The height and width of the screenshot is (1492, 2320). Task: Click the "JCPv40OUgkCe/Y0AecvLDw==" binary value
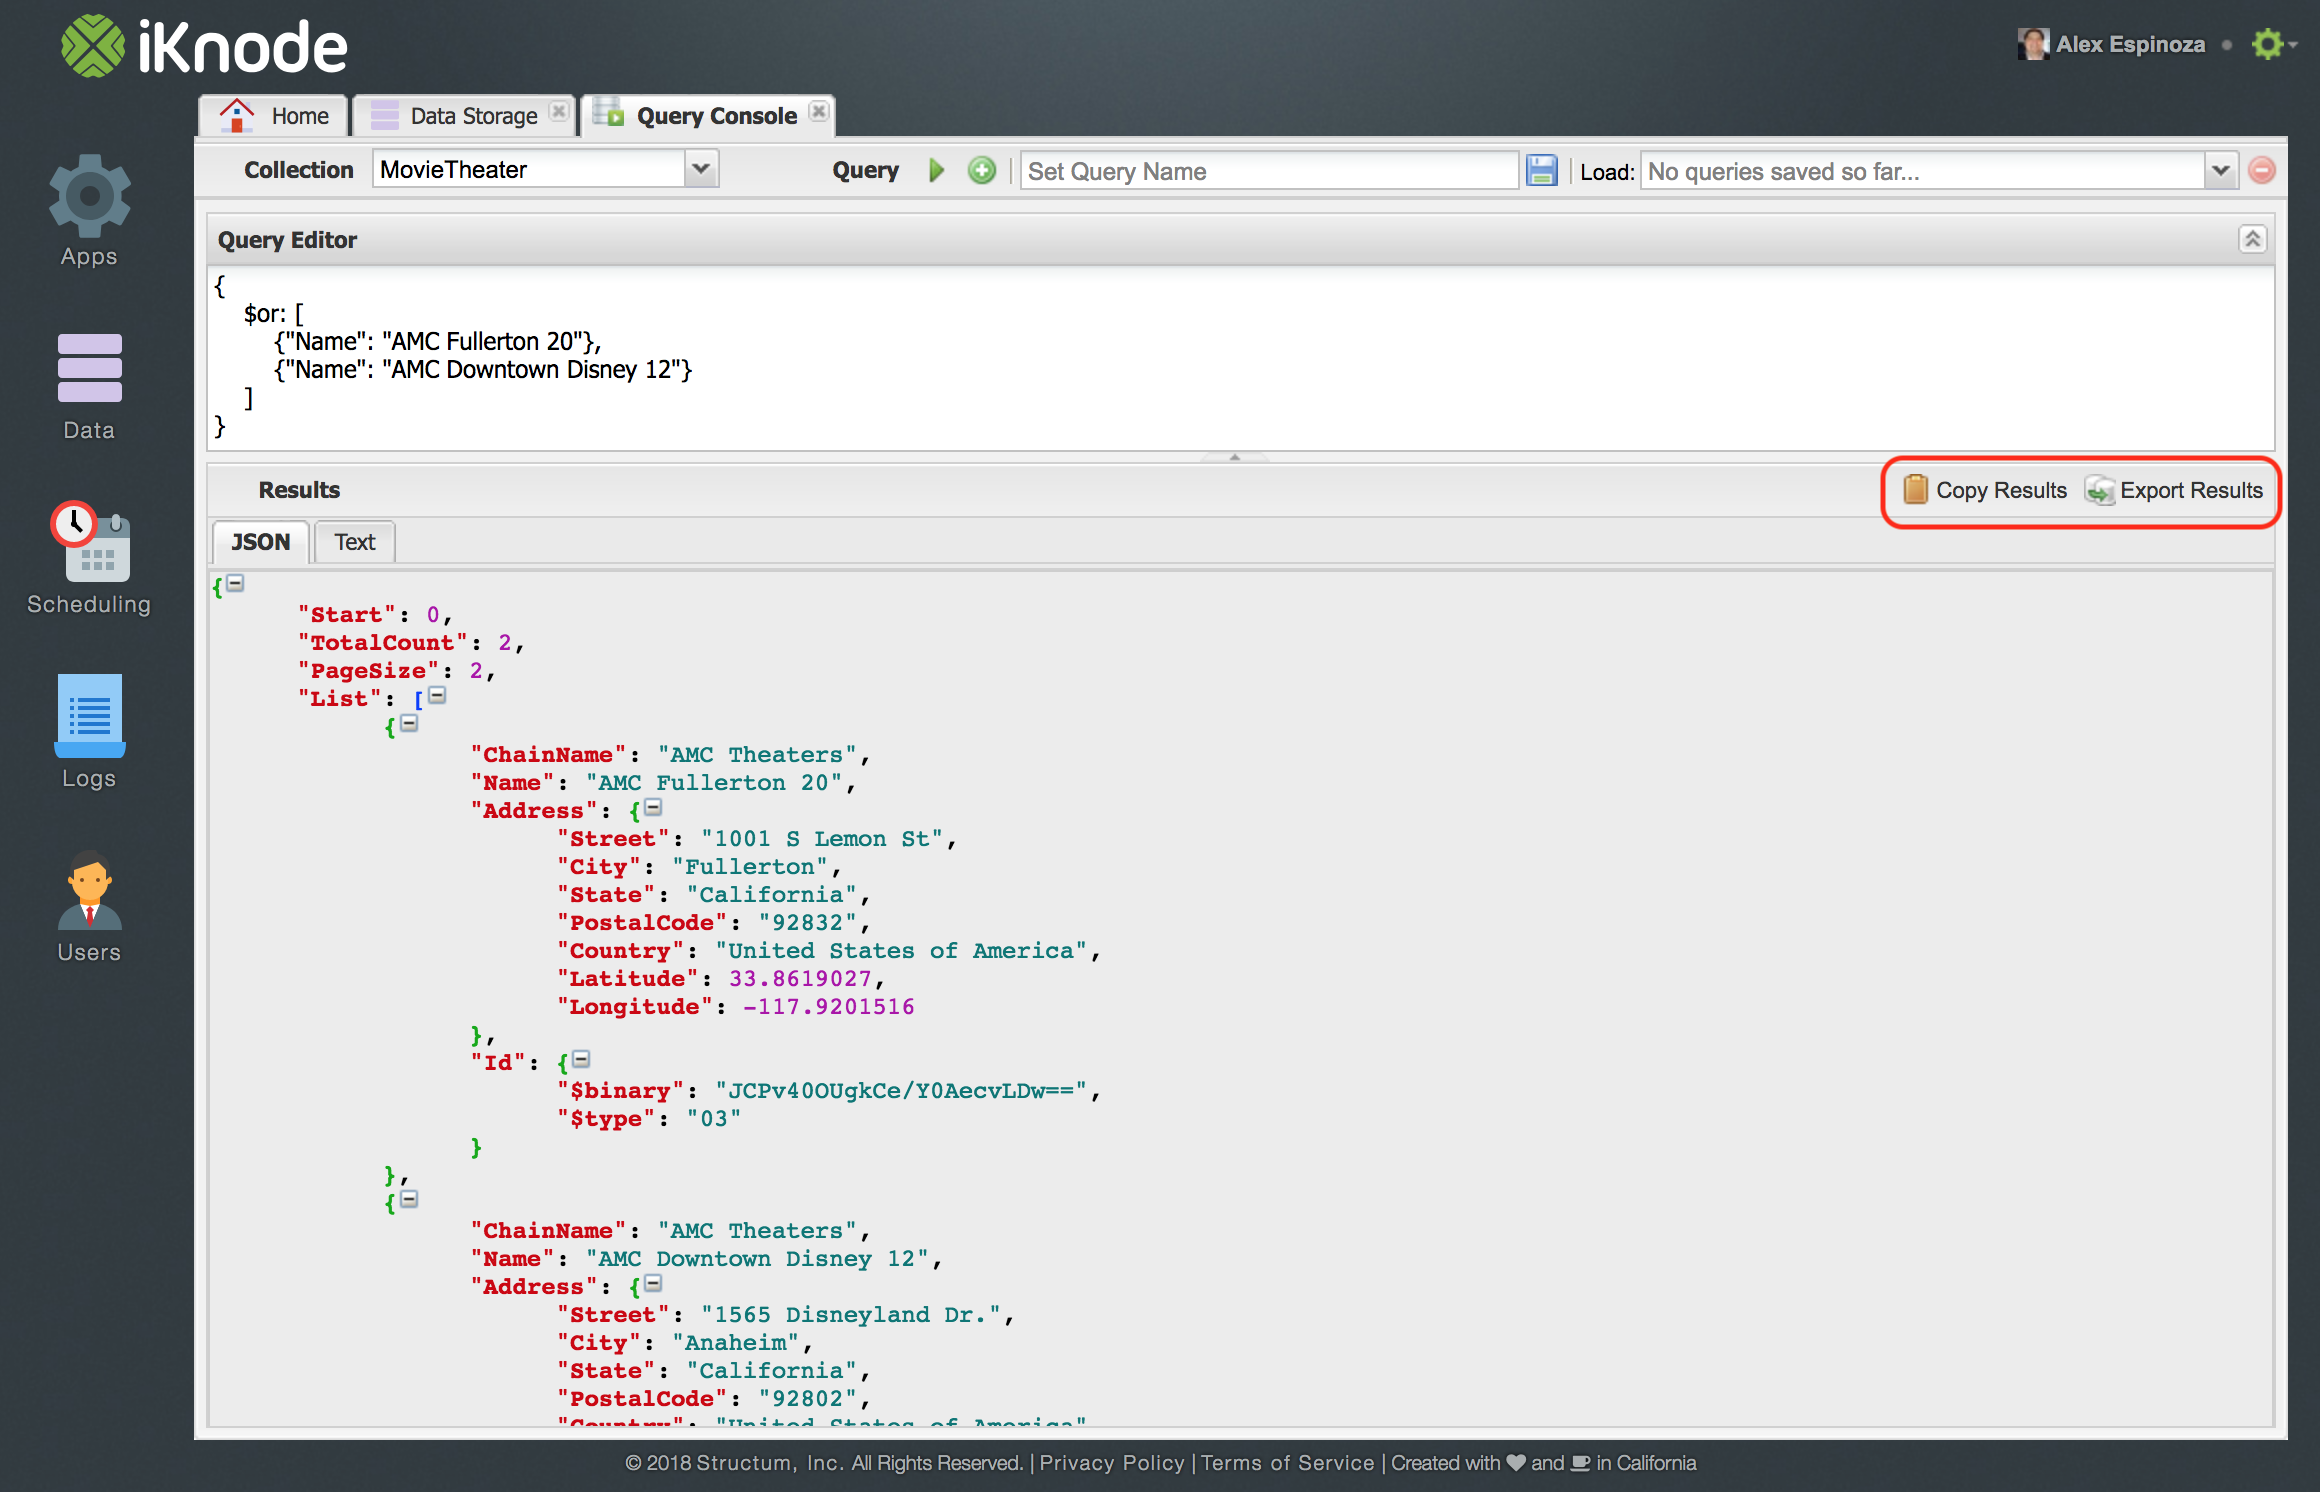[x=901, y=1090]
